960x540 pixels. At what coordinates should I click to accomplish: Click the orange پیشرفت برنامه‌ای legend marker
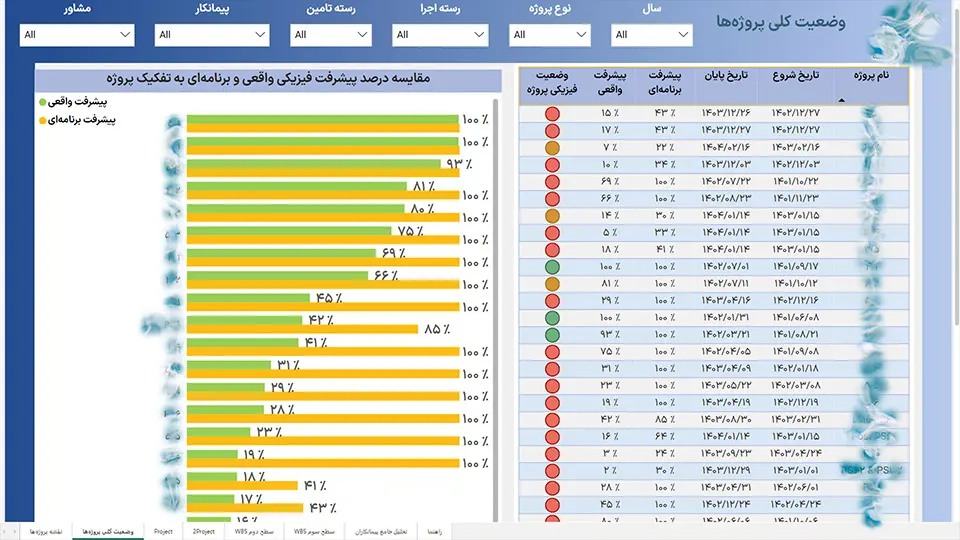click(x=42, y=120)
